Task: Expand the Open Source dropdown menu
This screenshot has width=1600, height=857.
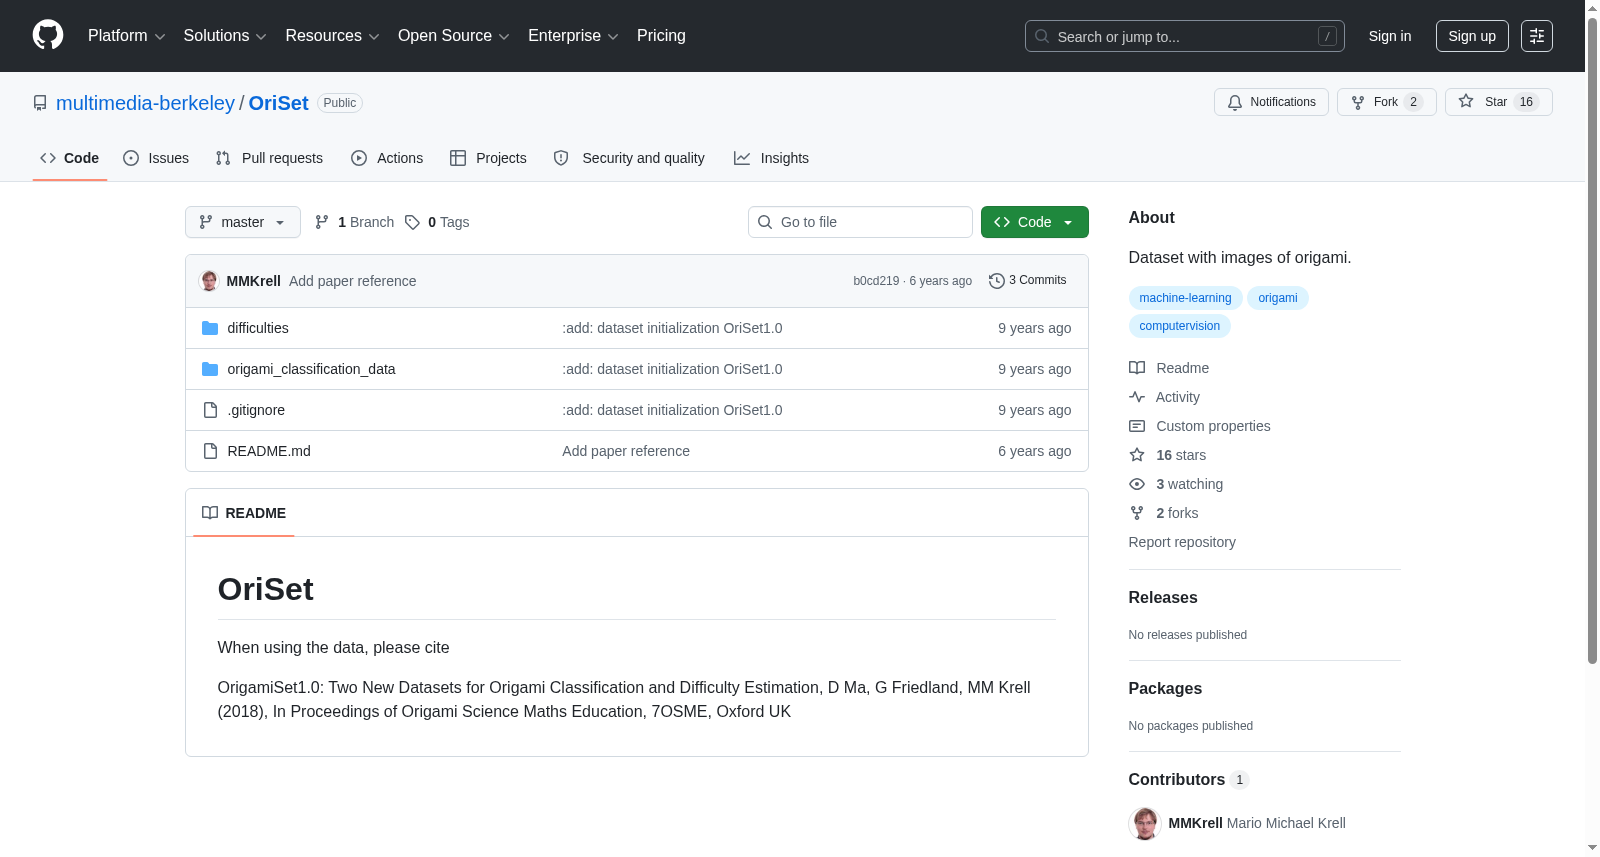Action: coord(454,36)
